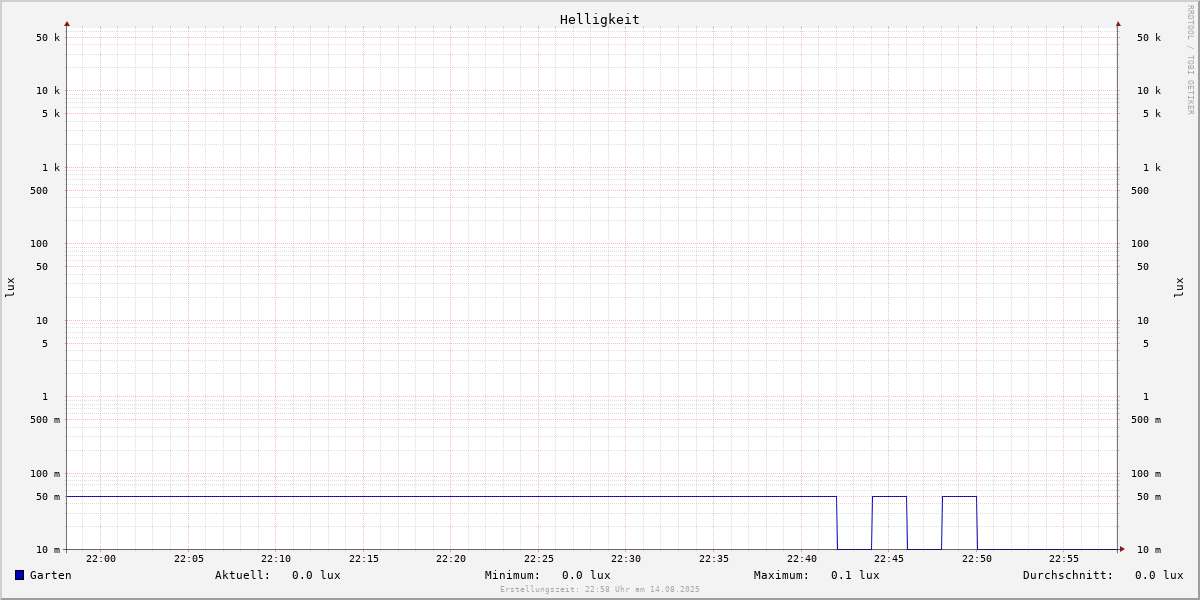This screenshot has width=1200, height=600.
Task: Click the Durchschnitt 0.0 lux value
Action: (1159, 575)
